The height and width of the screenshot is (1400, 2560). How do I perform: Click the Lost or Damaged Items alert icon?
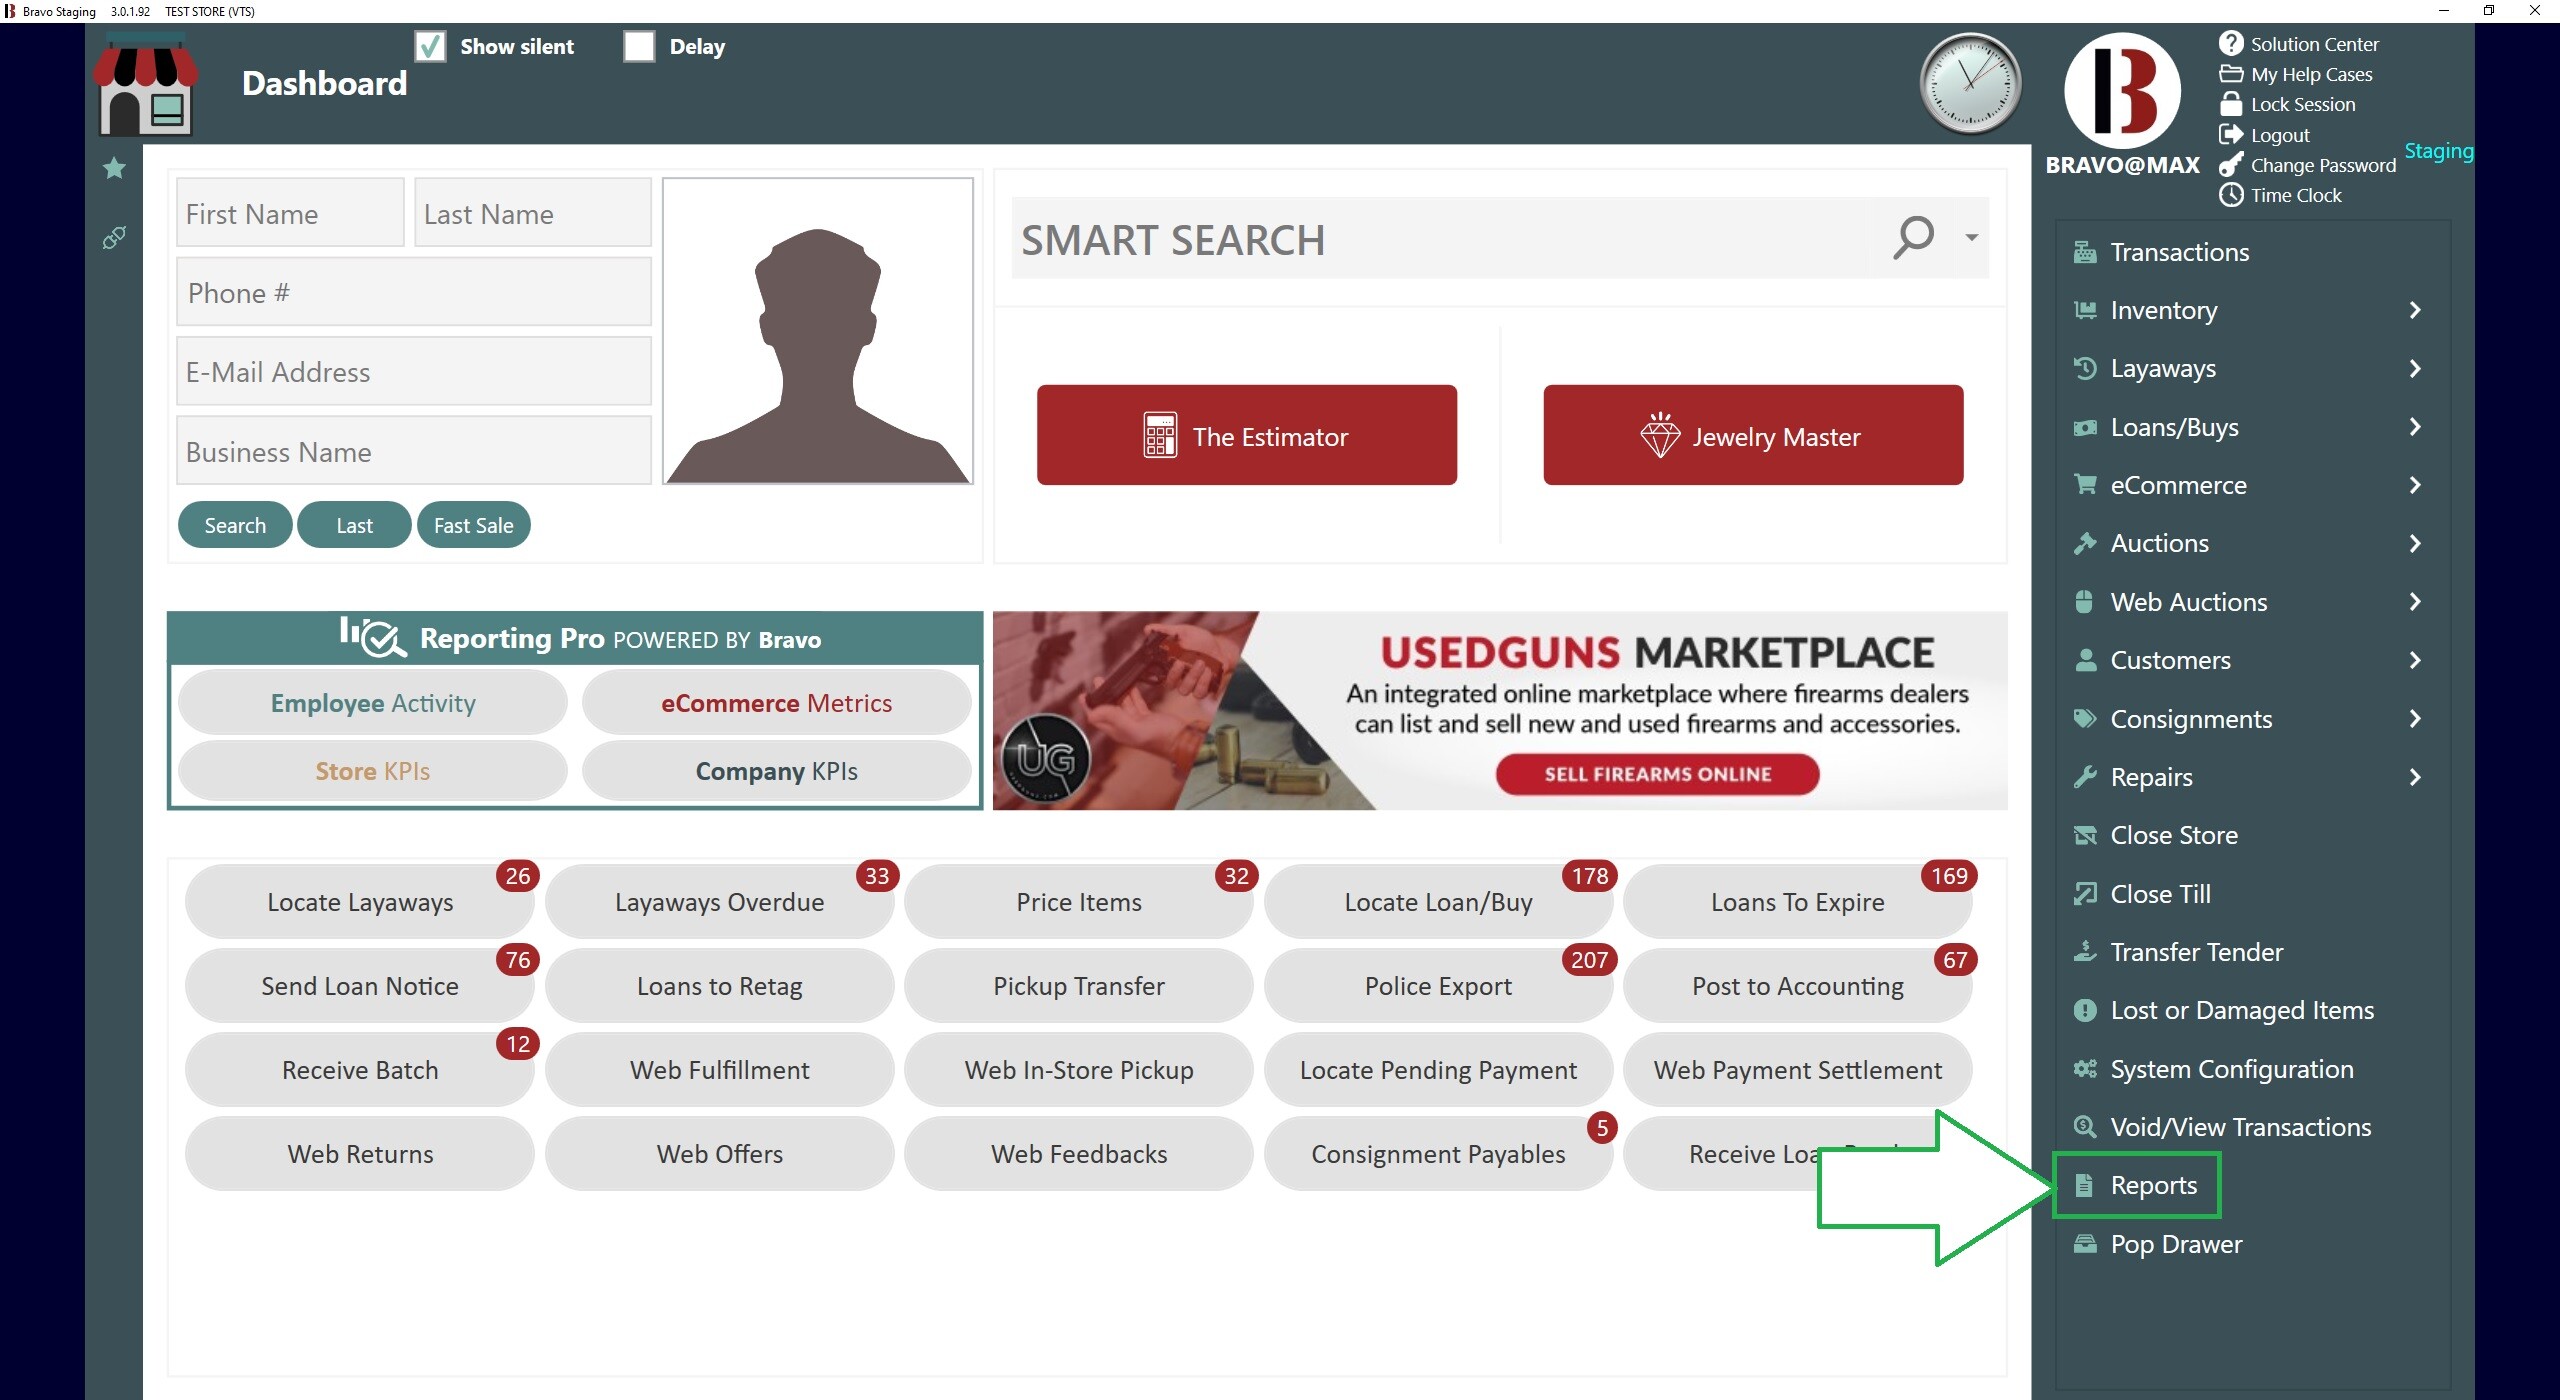click(x=2085, y=1010)
